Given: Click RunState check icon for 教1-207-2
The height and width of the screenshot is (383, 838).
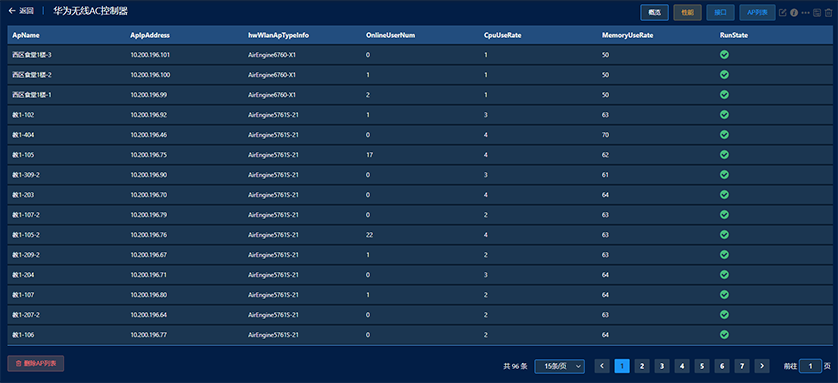Looking at the screenshot, I should (x=724, y=315).
